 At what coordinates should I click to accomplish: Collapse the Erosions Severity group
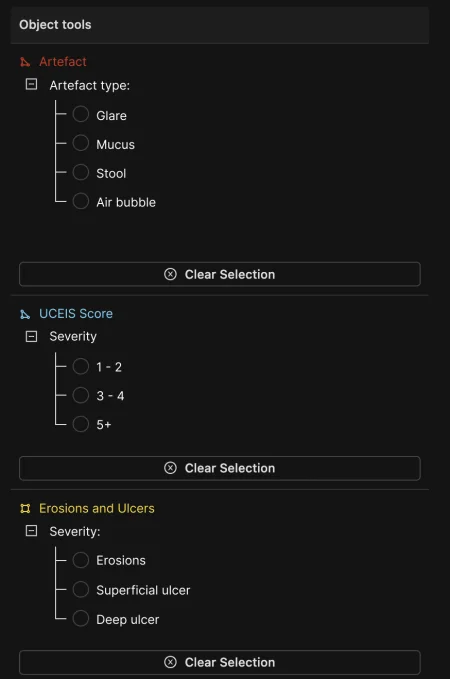coord(31,530)
